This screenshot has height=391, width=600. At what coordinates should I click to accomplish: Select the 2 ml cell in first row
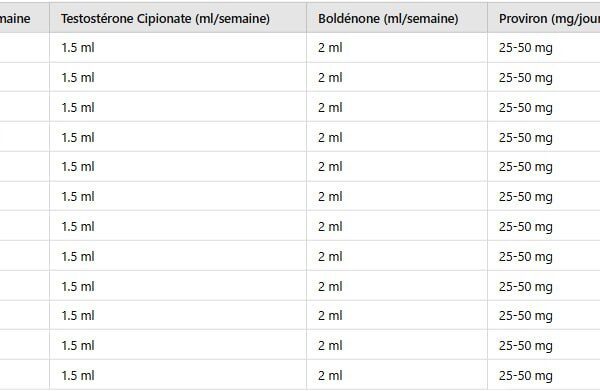(x=397, y=48)
